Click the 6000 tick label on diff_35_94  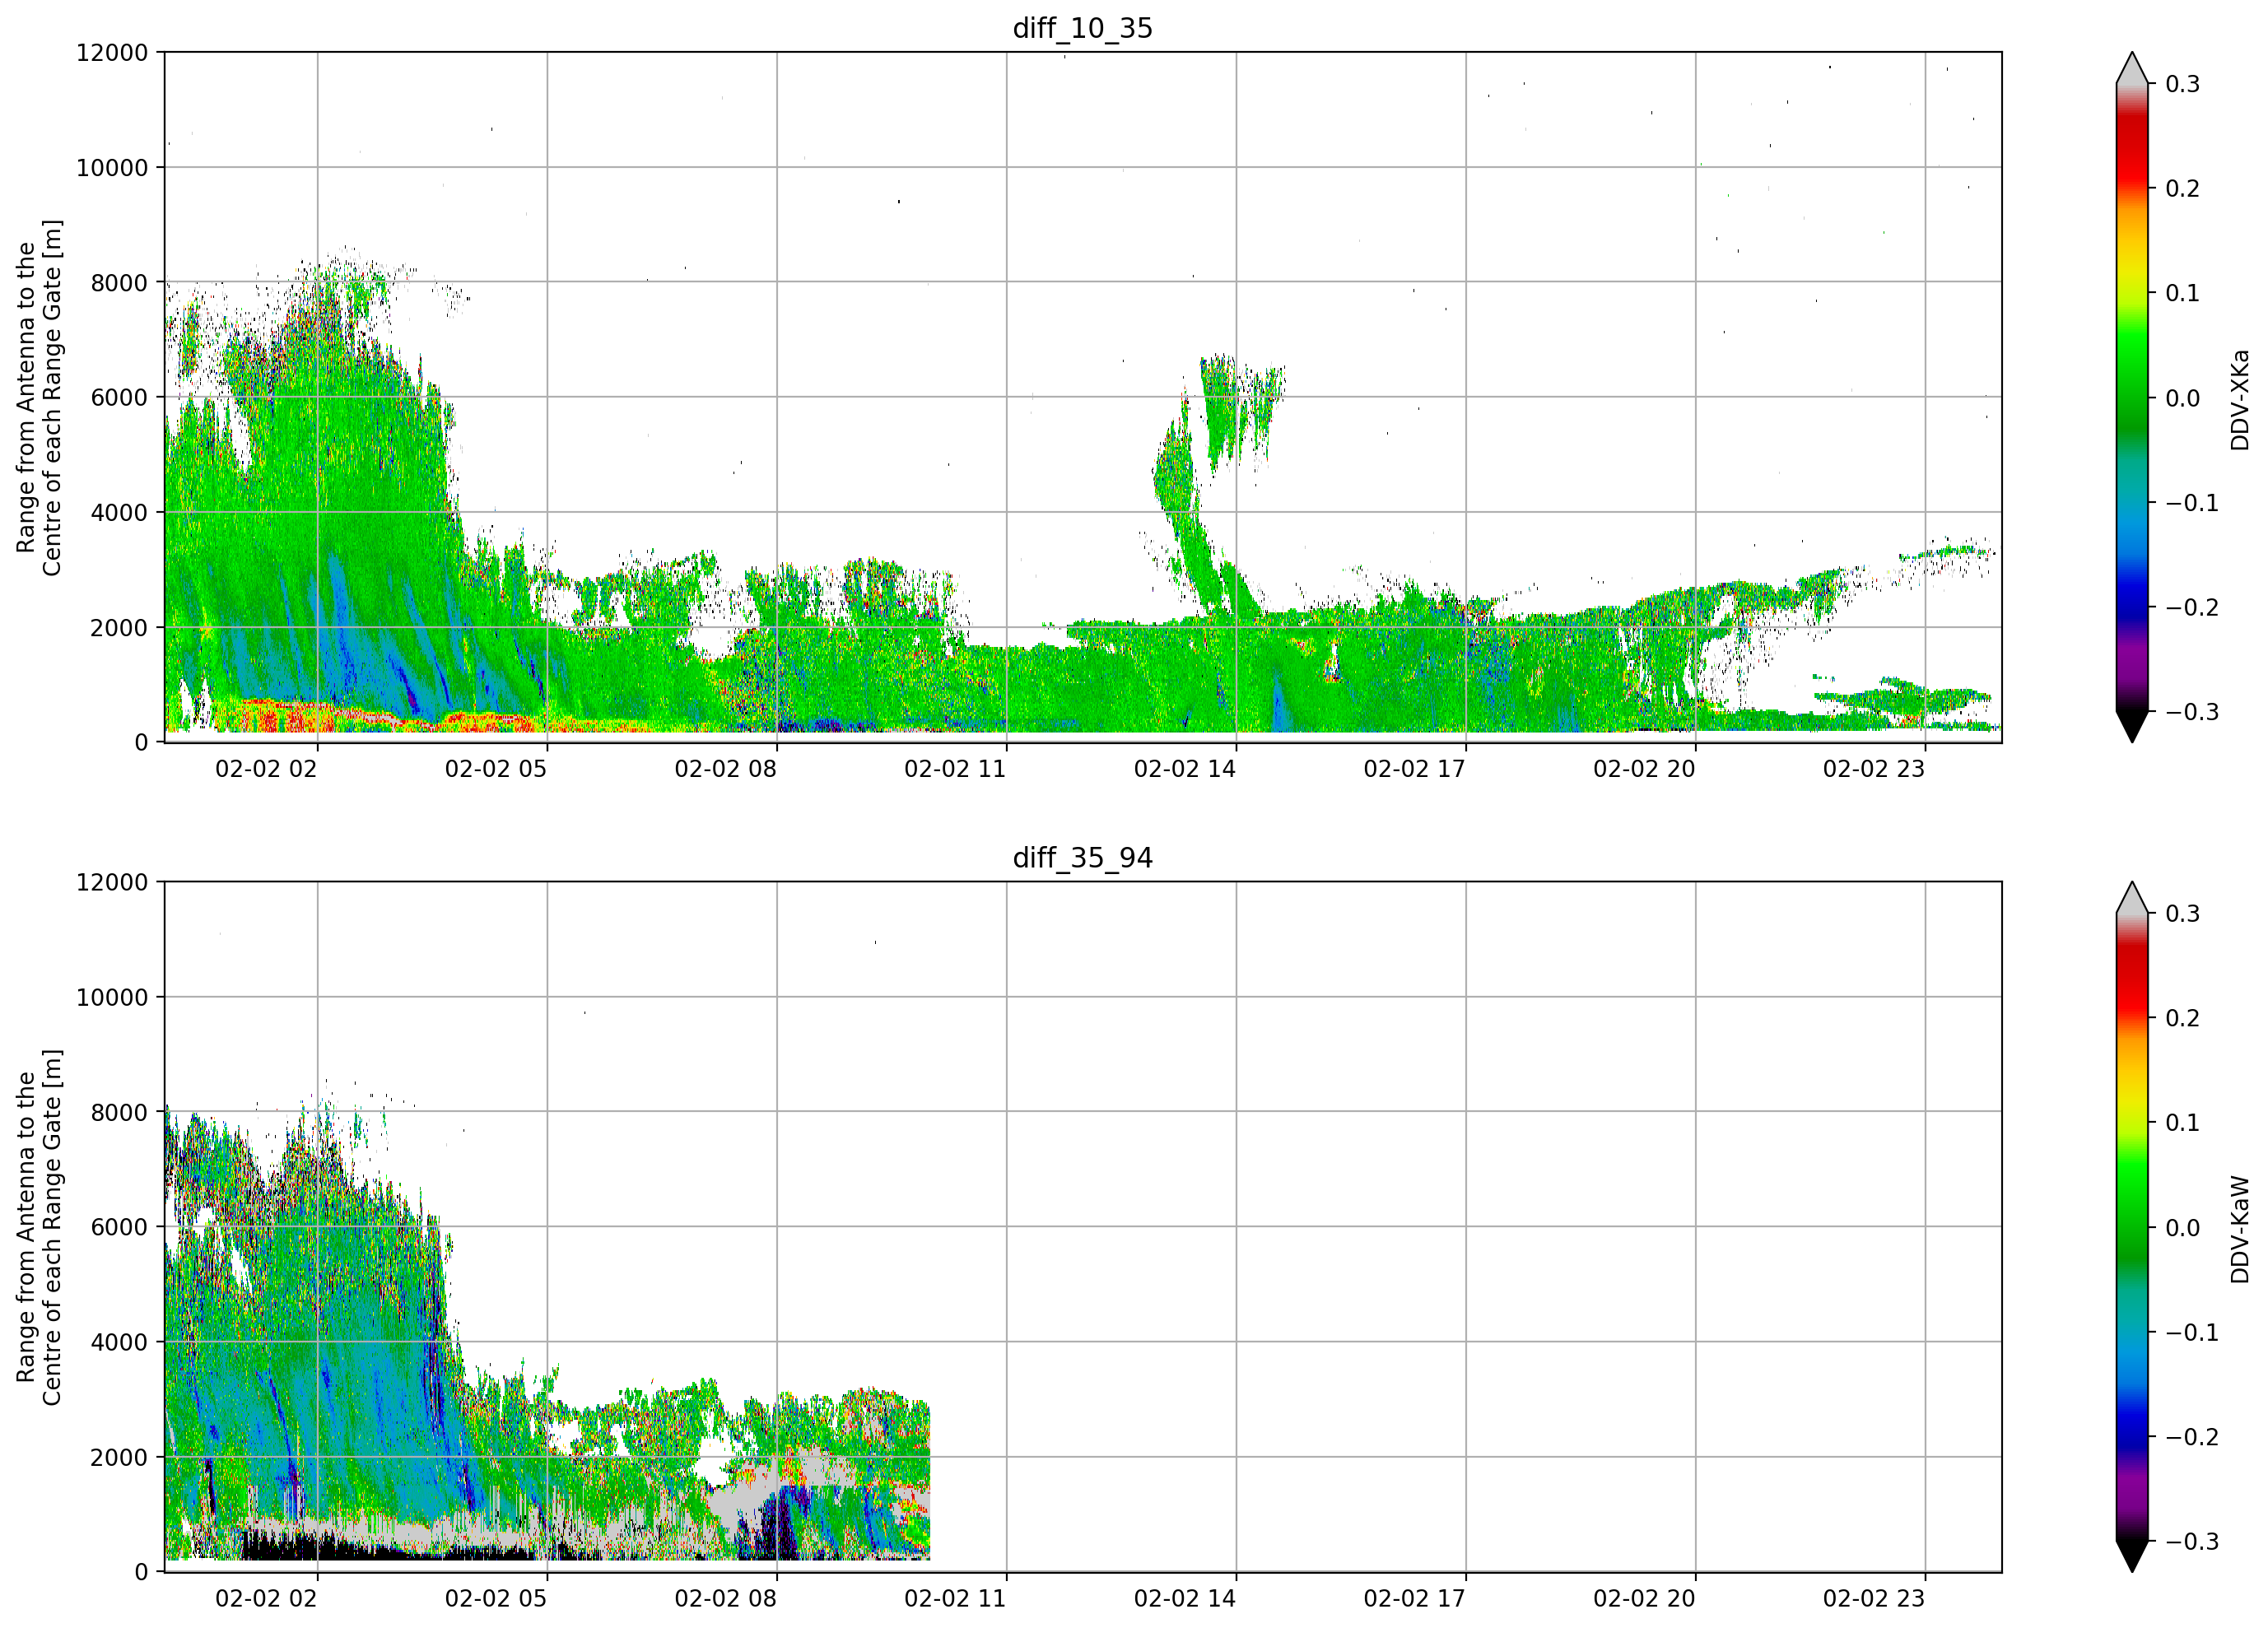119,1227
